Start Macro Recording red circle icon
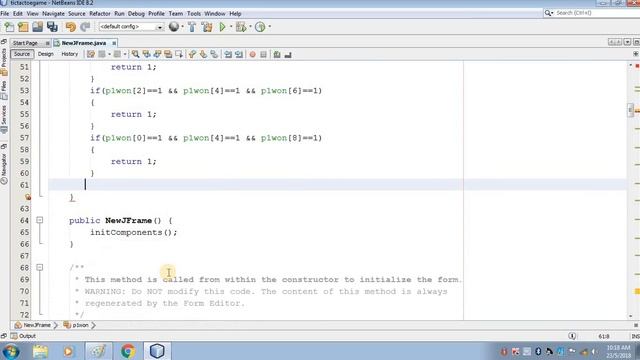The image size is (640, 360). (x=252, y=54)
